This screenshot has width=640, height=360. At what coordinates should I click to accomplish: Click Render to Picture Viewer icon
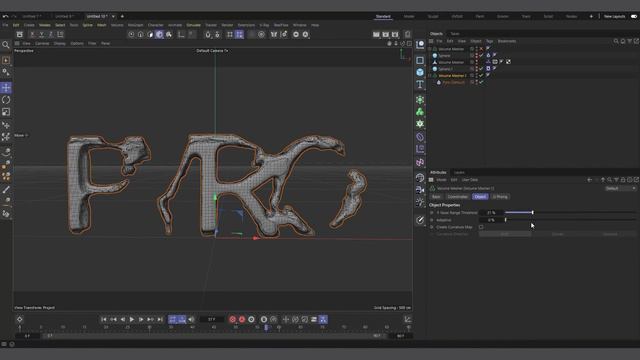pyautogui.click(x=386, y=35)
